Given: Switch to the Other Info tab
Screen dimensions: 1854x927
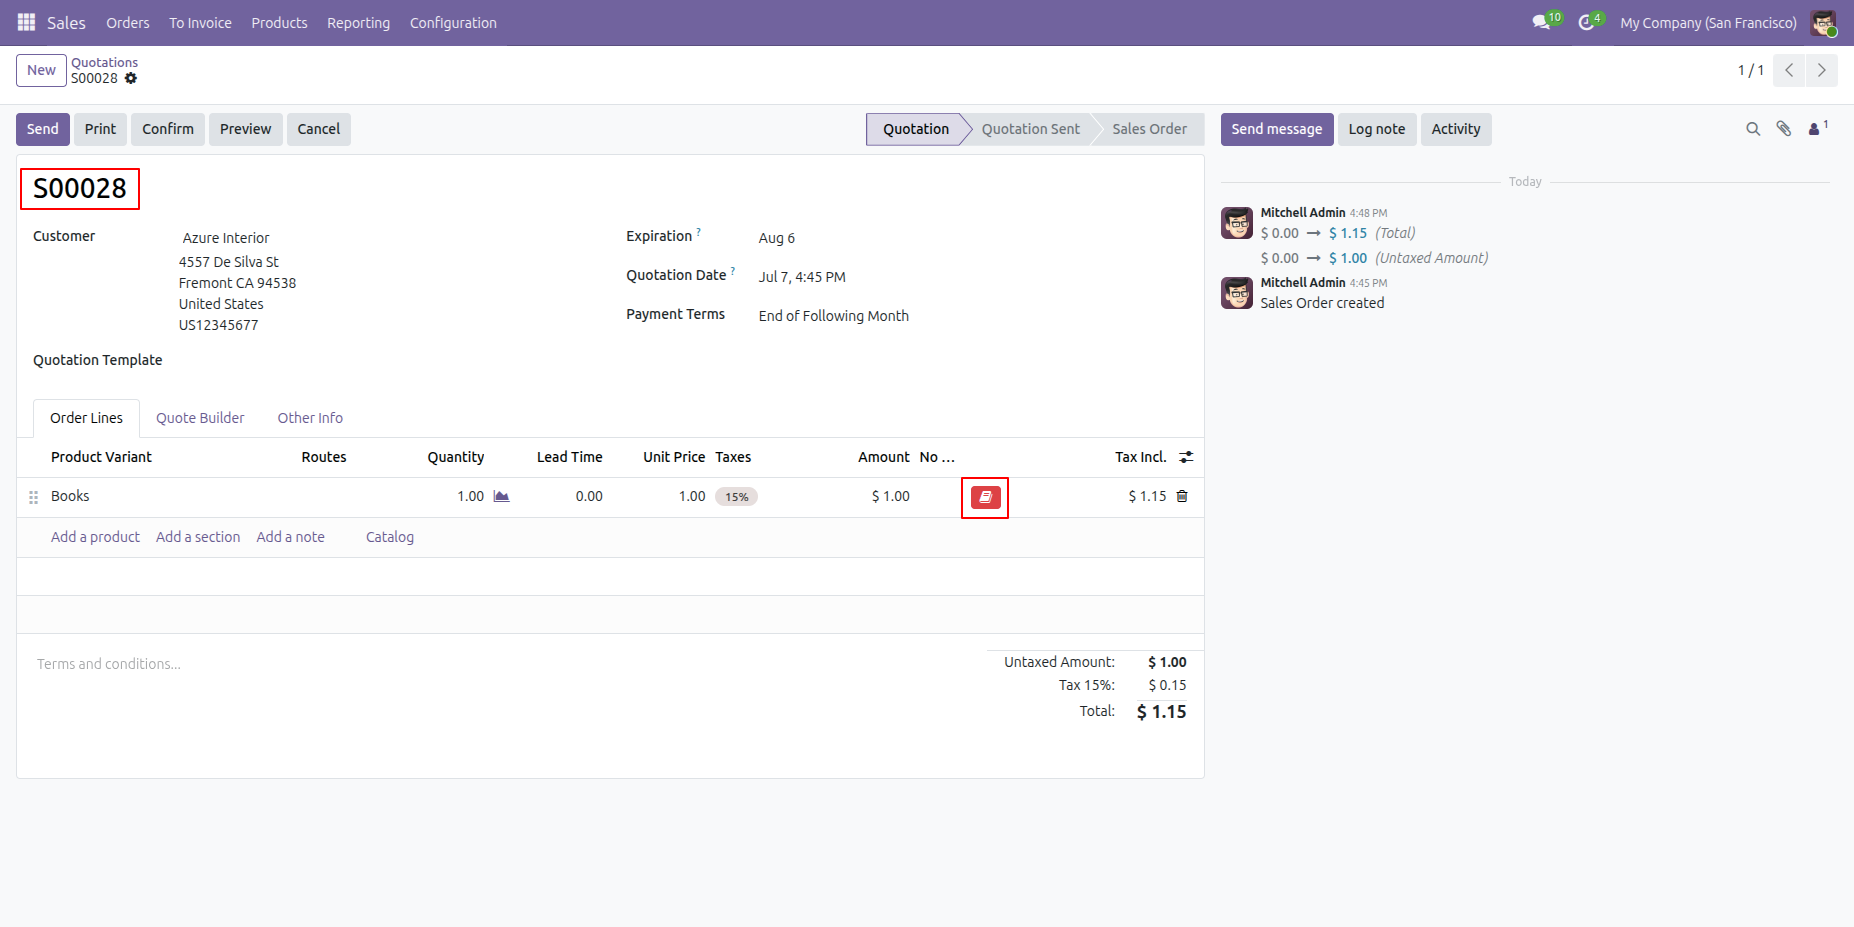Looking at the screenshot, I should point(310,418).
